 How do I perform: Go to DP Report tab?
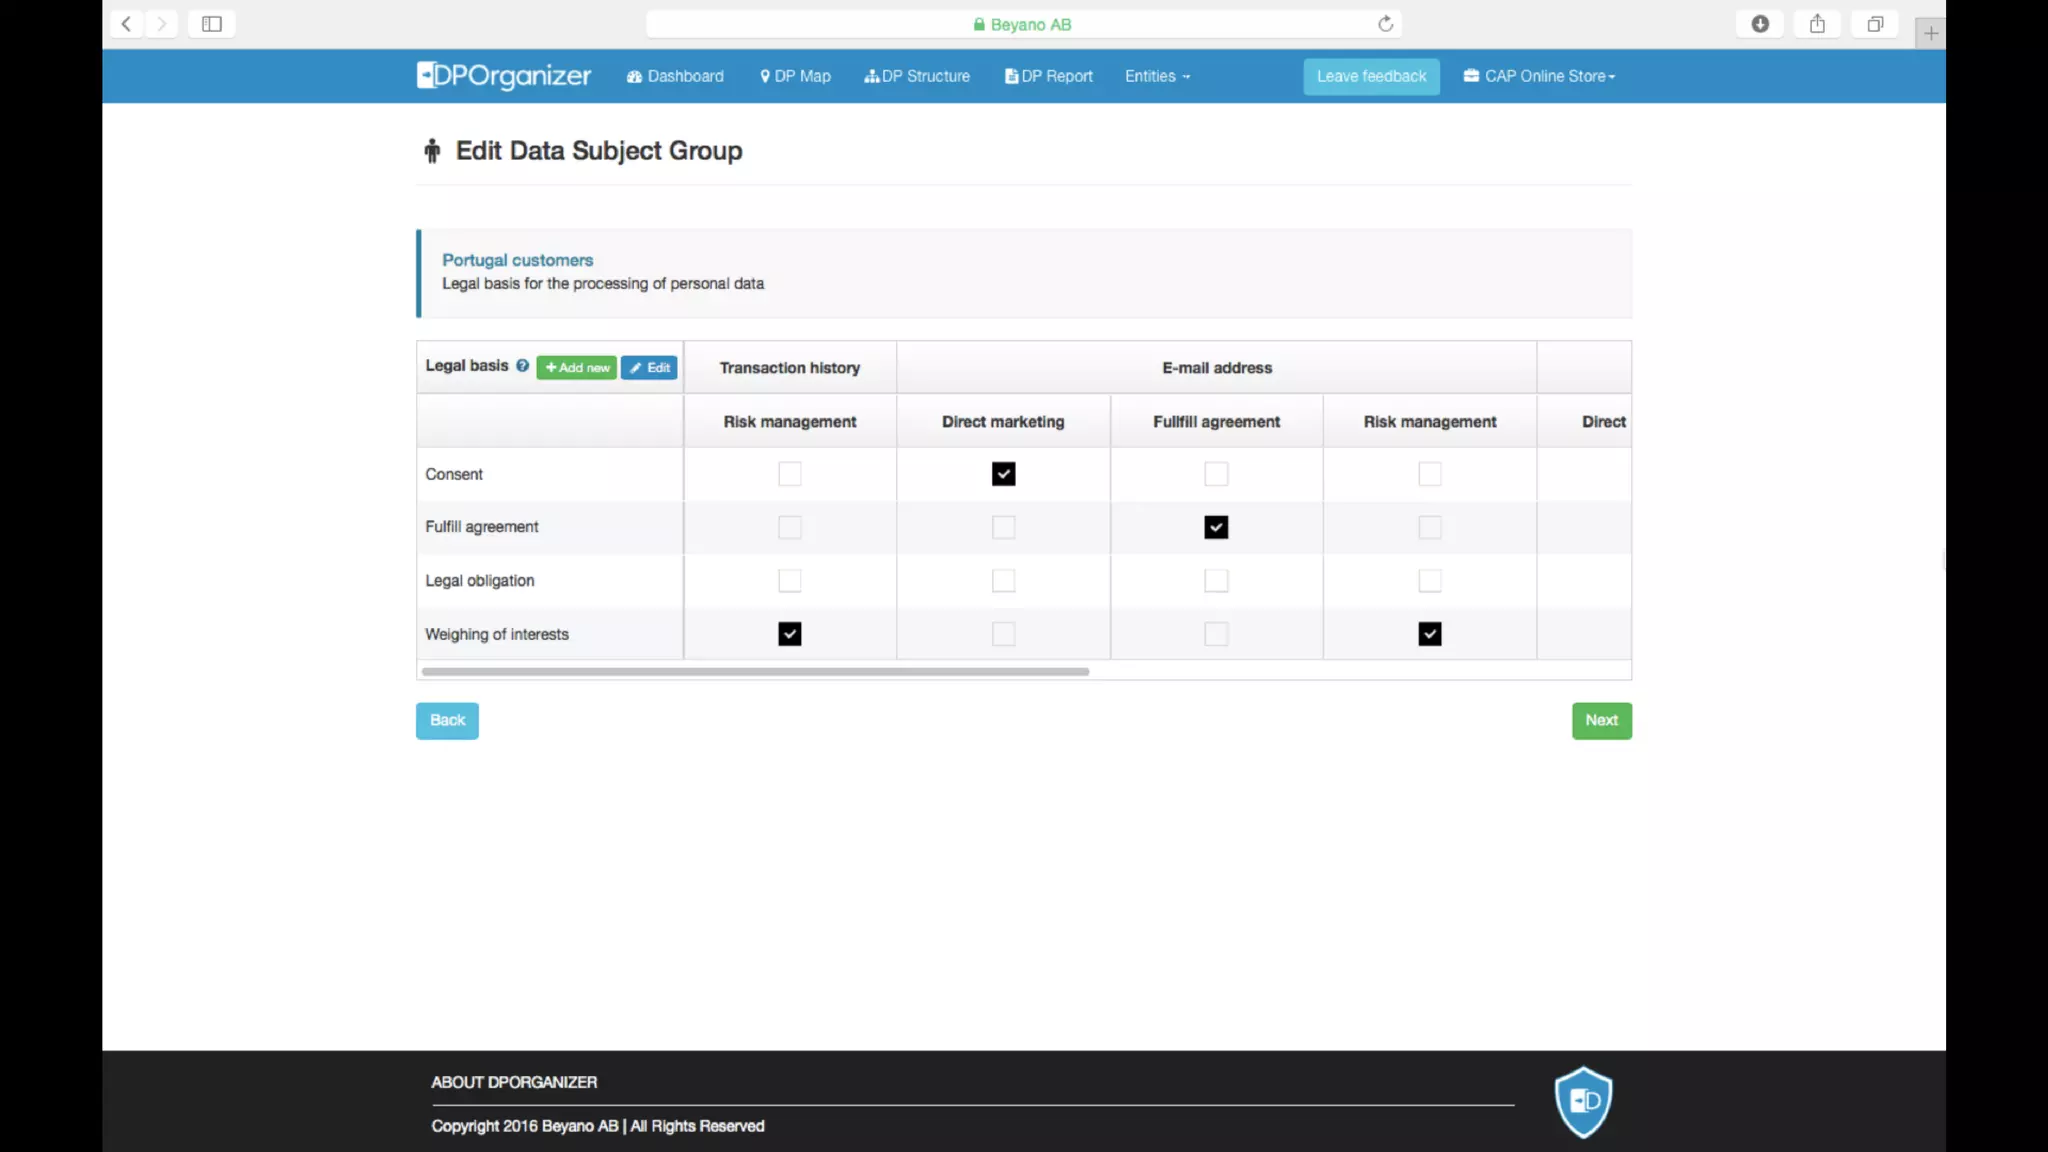[x=1048, y=76]
